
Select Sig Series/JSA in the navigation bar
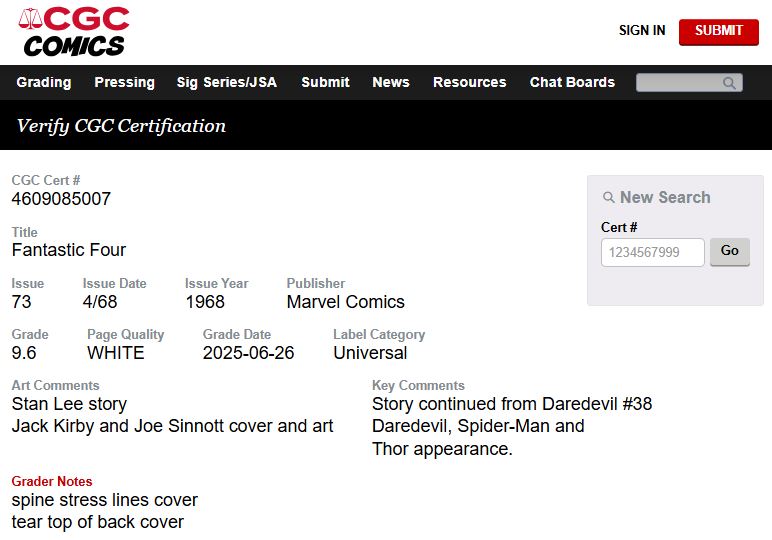click(x=226, y=83)
